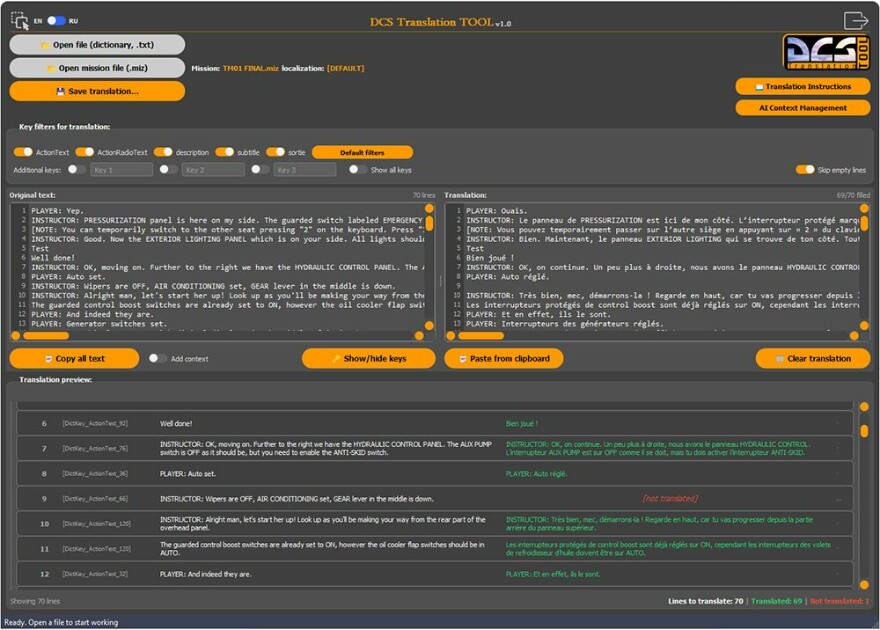Click Paste from clipboard button

504,358
